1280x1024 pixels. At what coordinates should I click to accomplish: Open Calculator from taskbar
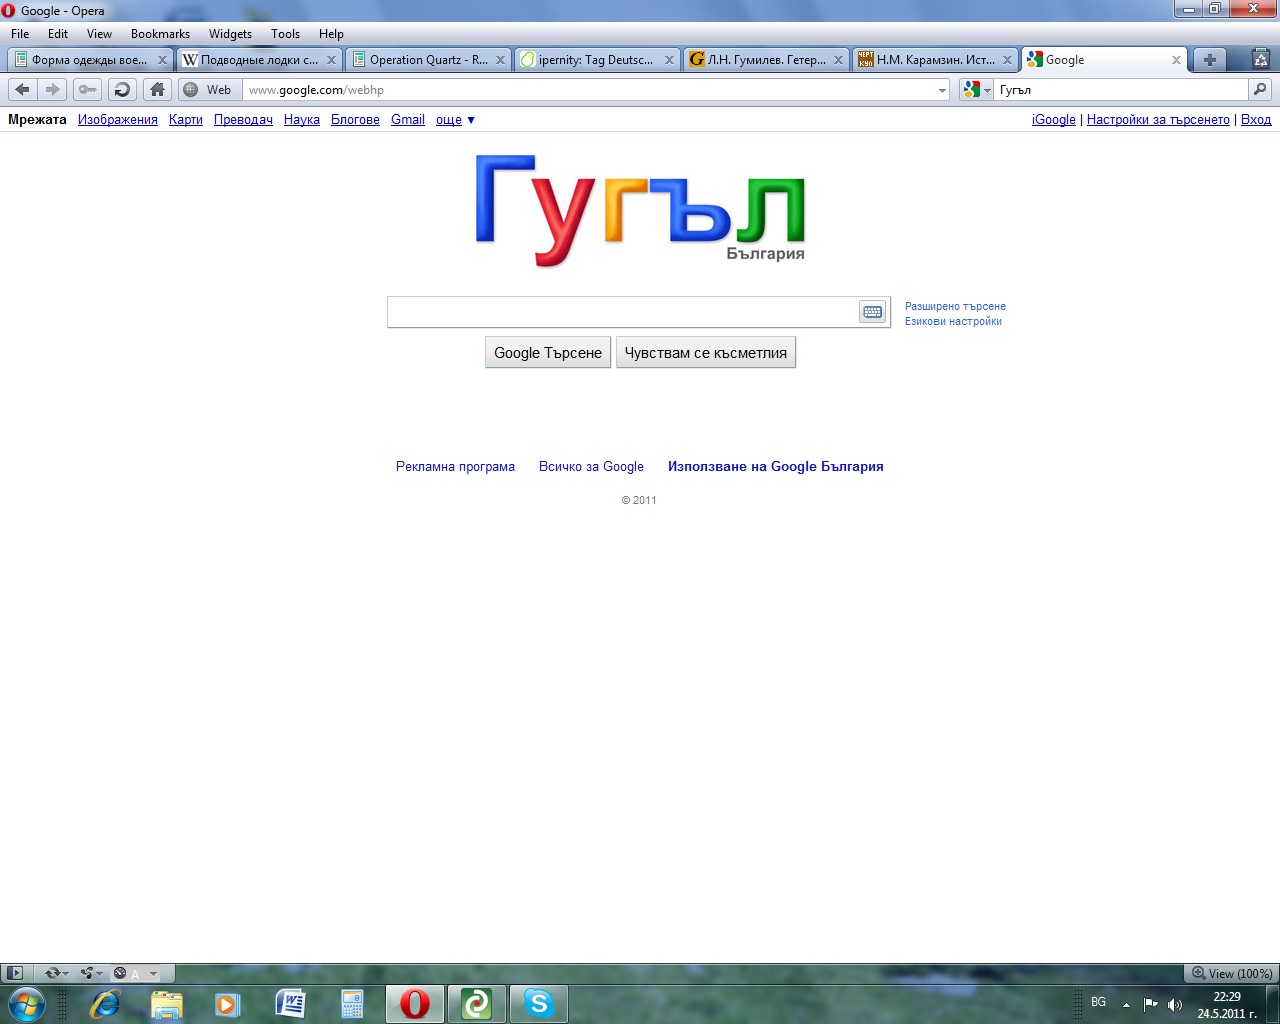click(352, 1004)
